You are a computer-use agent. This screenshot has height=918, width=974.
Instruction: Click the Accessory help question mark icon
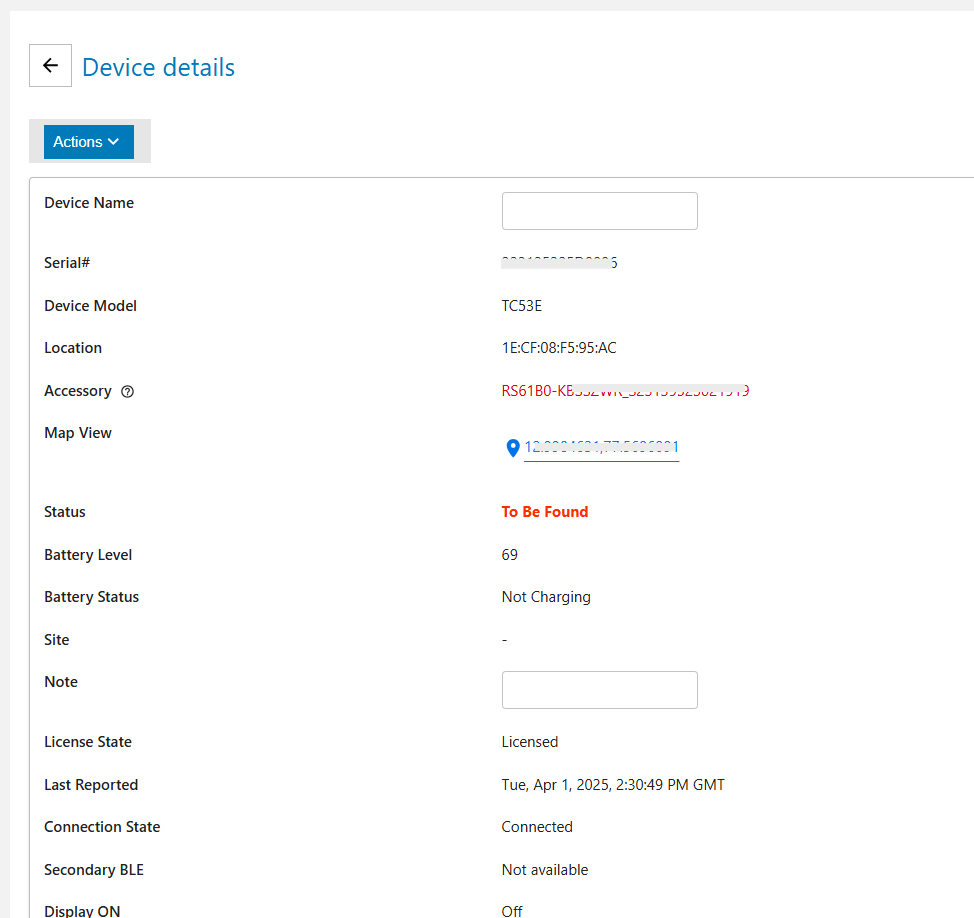[127, 392]
